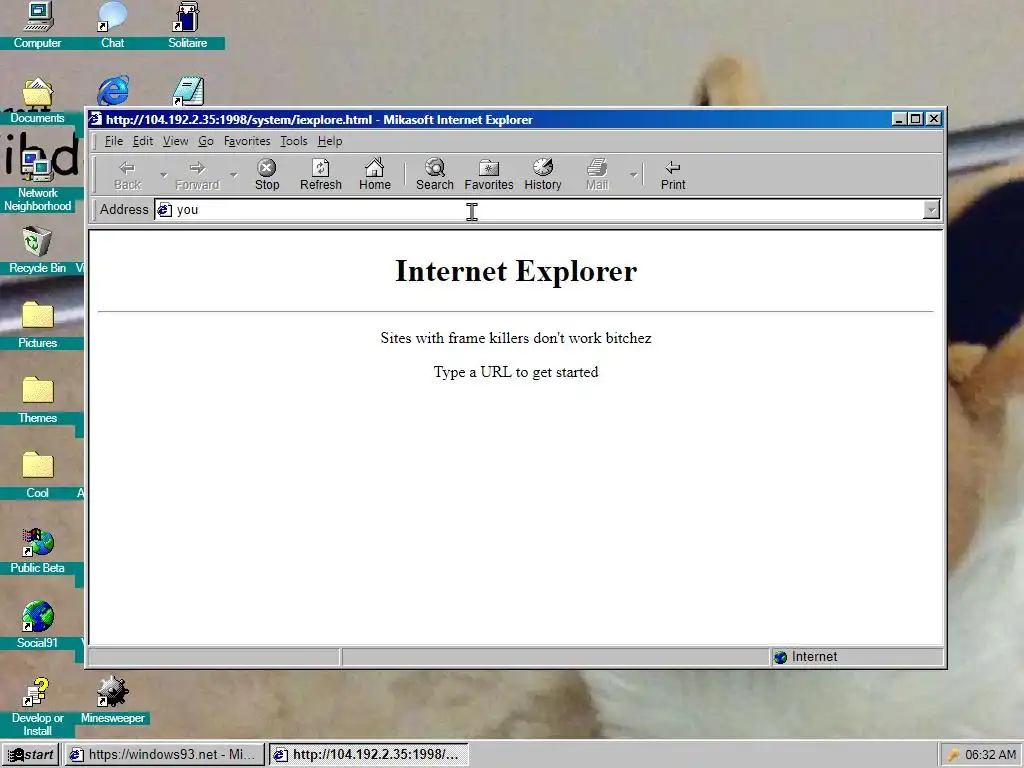
Task: Open the View menu
Action: click(175, 141)
